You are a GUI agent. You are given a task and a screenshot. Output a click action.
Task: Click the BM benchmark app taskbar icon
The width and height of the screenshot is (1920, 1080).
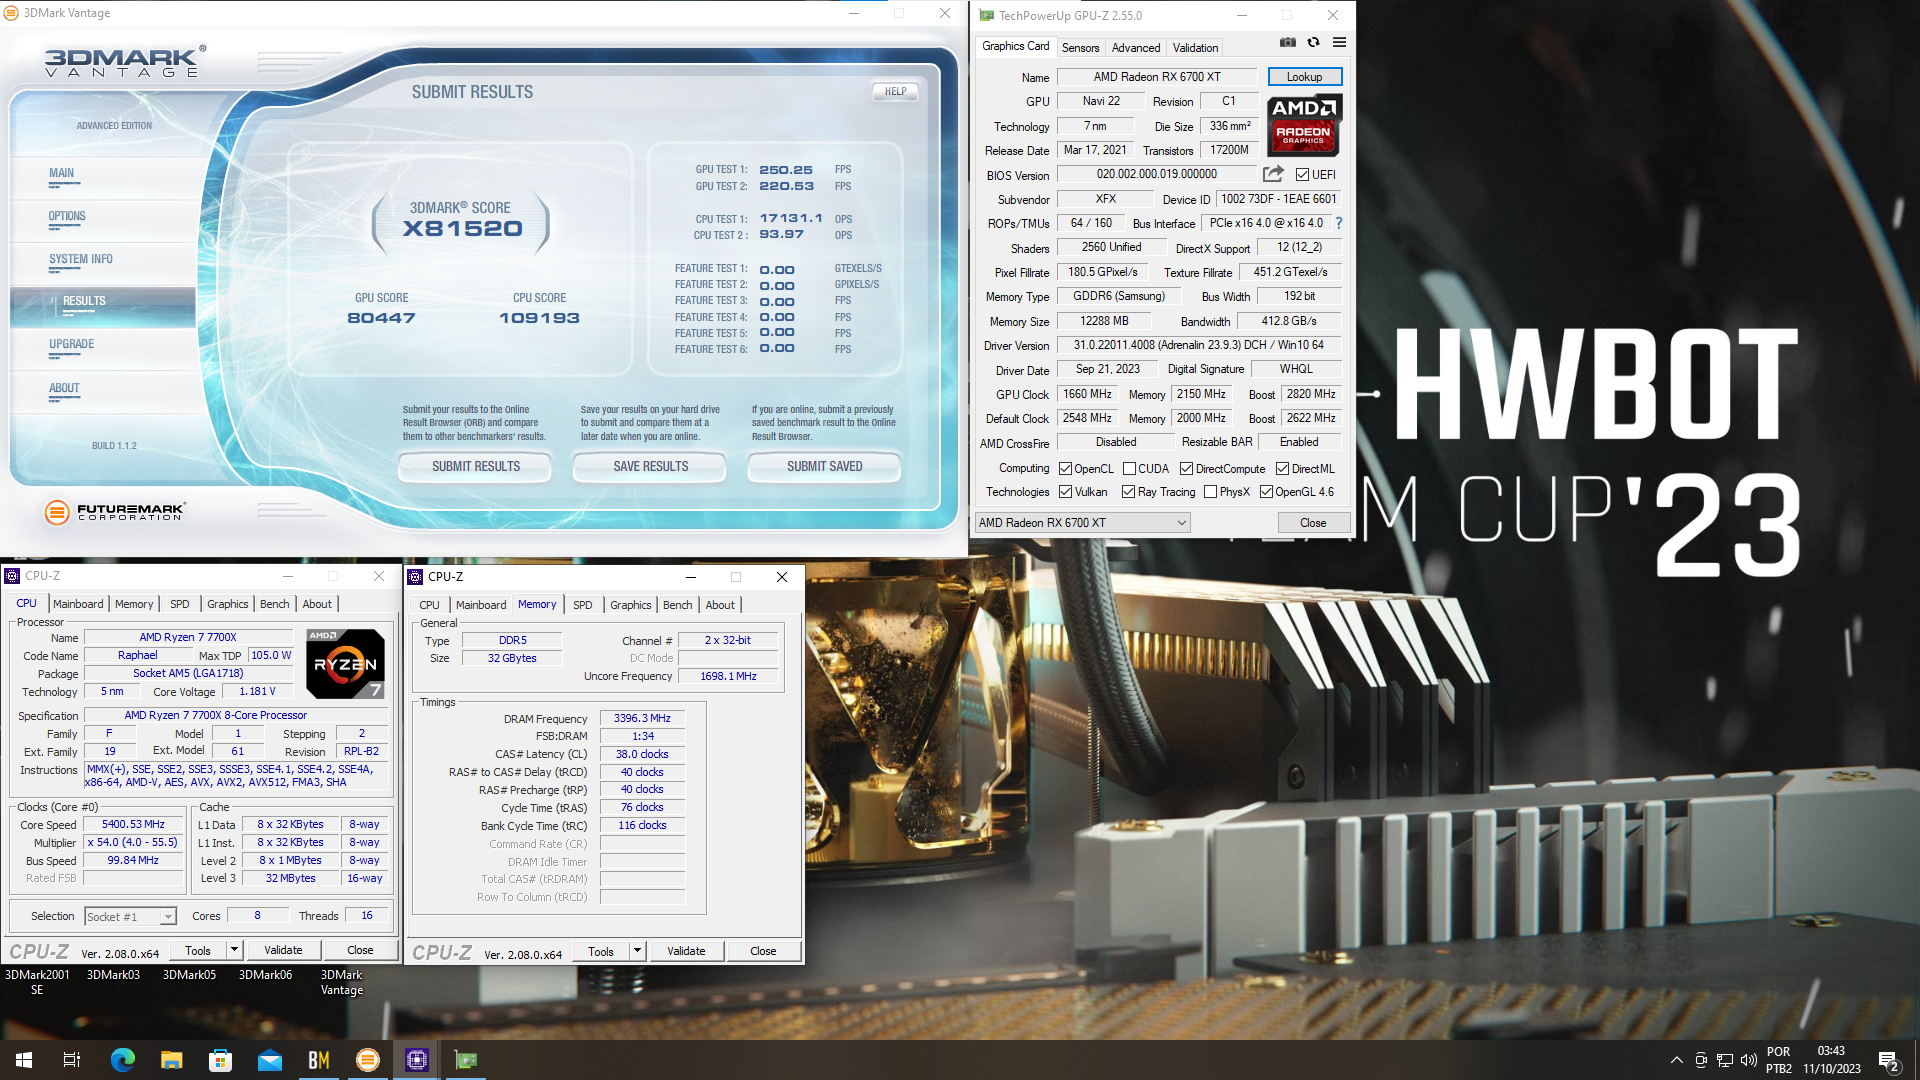318,1060
